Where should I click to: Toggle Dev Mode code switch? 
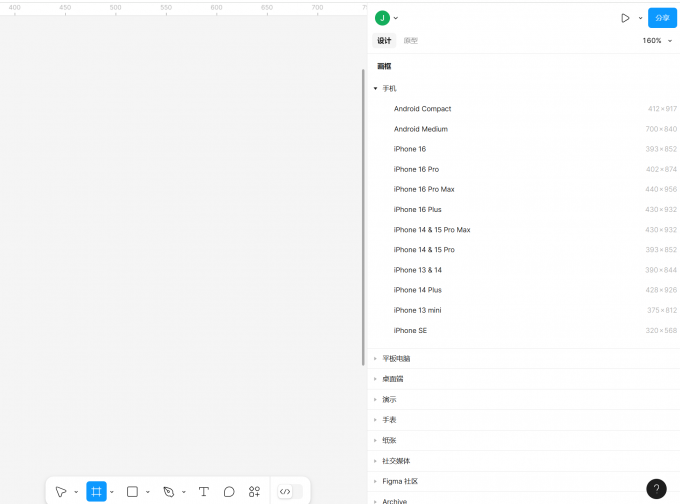point(290,491)
